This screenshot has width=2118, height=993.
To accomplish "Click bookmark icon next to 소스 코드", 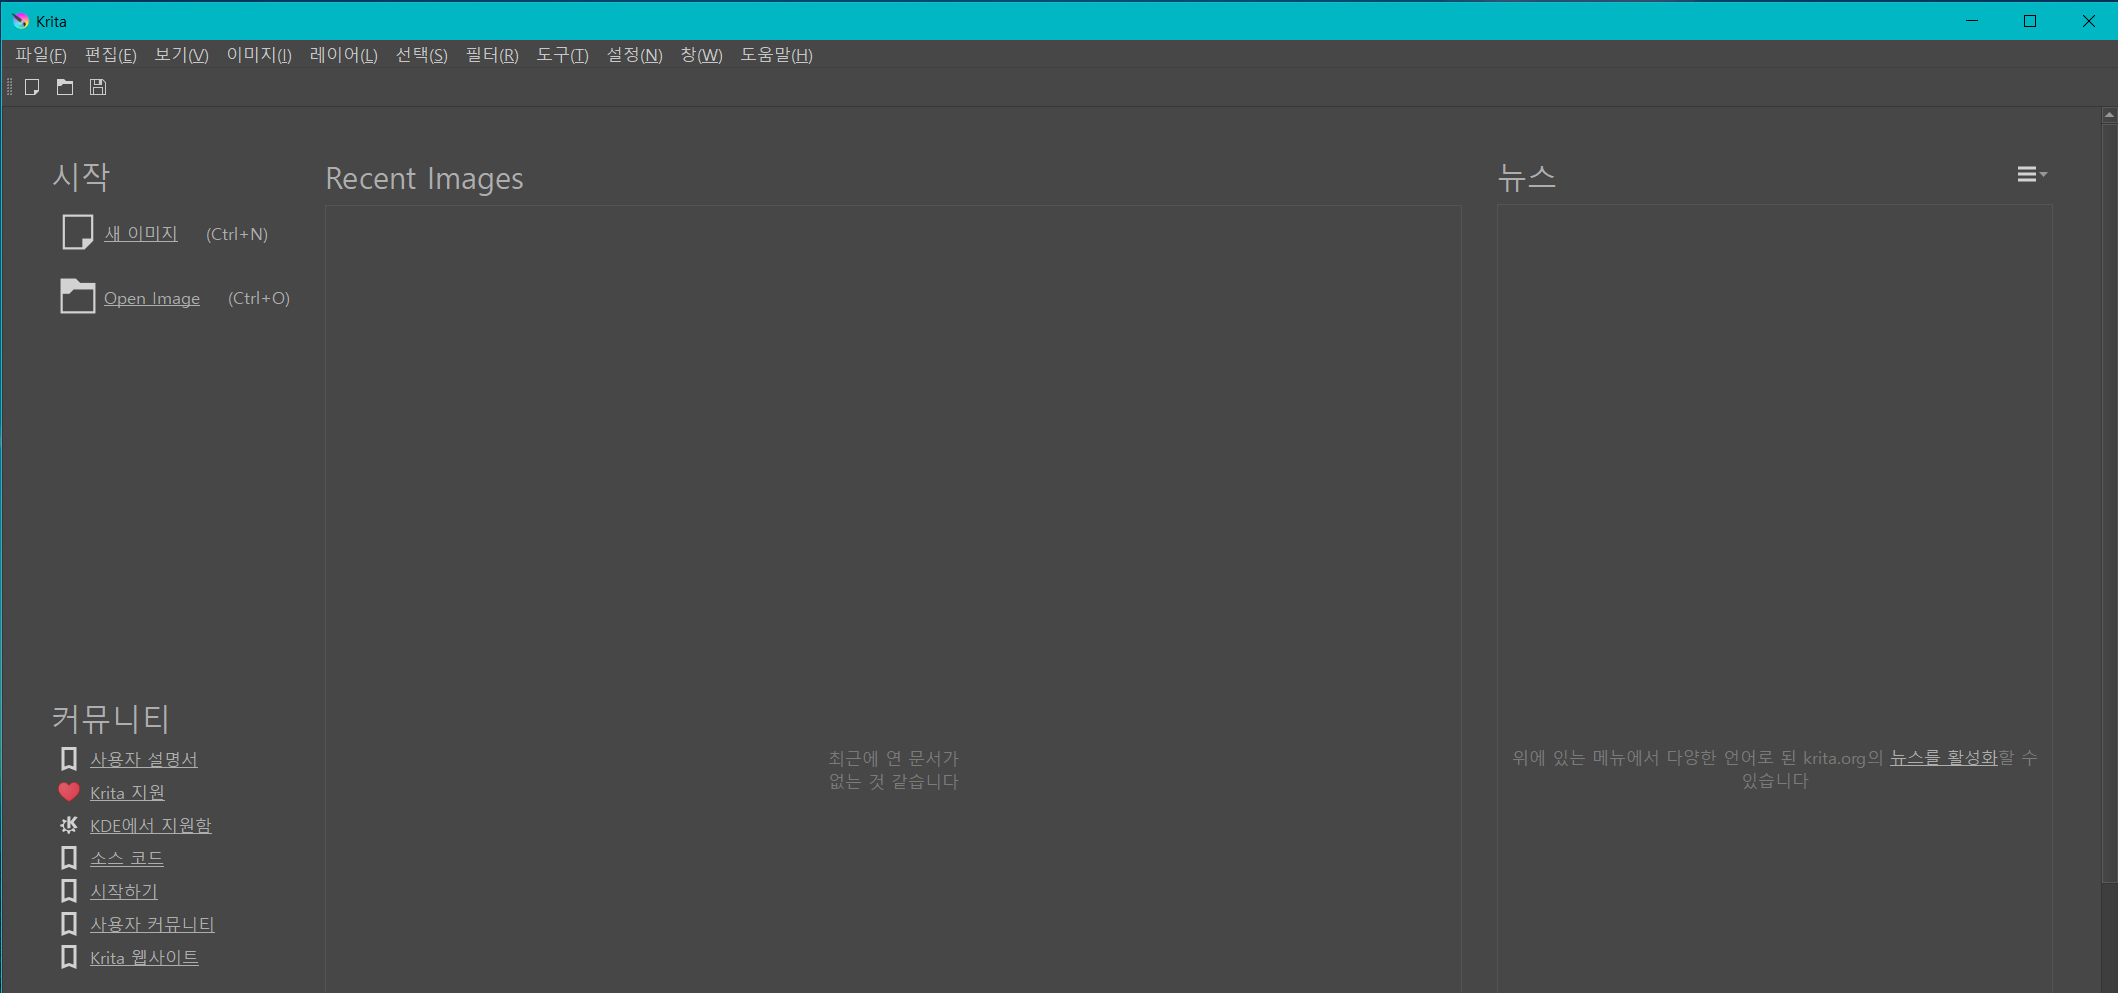I will pyautogui.click(x=69, y=858).
